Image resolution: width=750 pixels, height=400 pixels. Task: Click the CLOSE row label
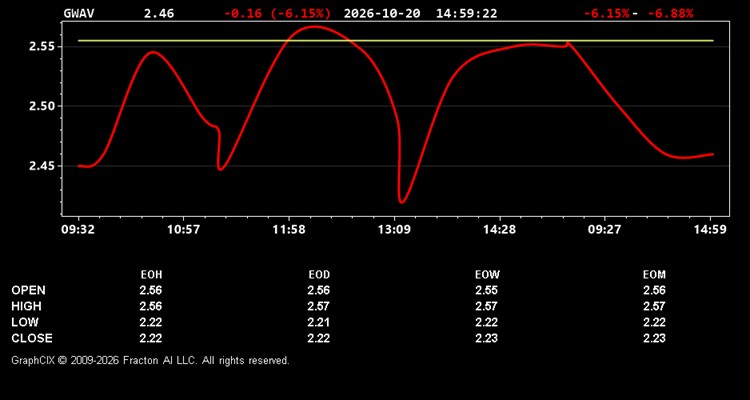coord(32,338)
